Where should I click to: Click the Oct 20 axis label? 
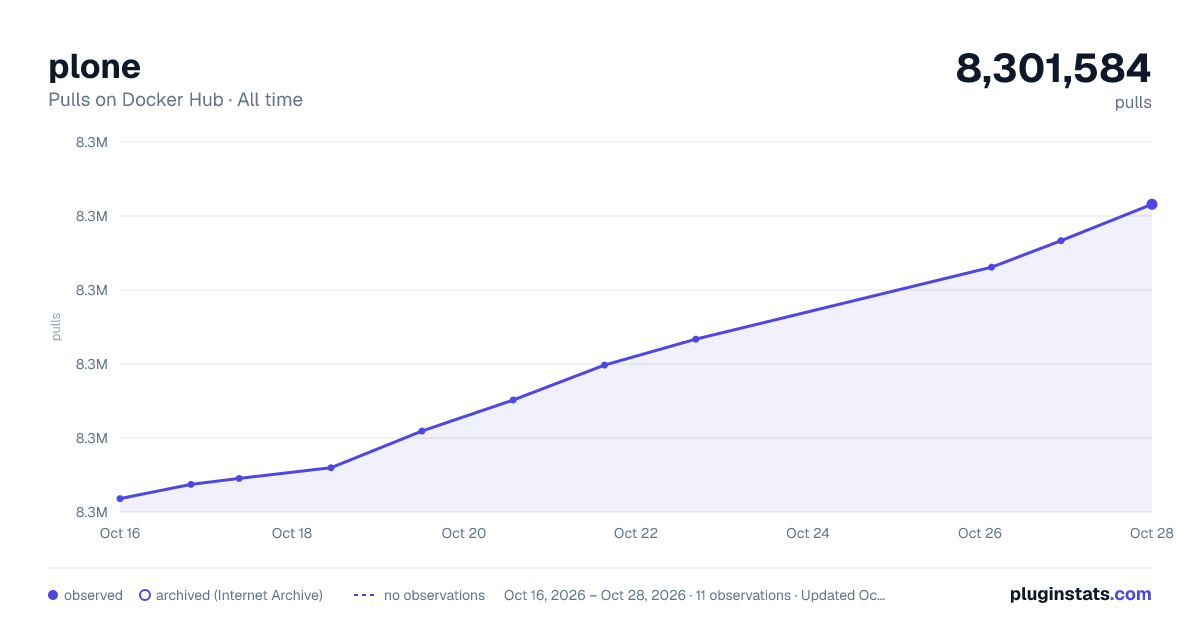click(x=464, y=533)
